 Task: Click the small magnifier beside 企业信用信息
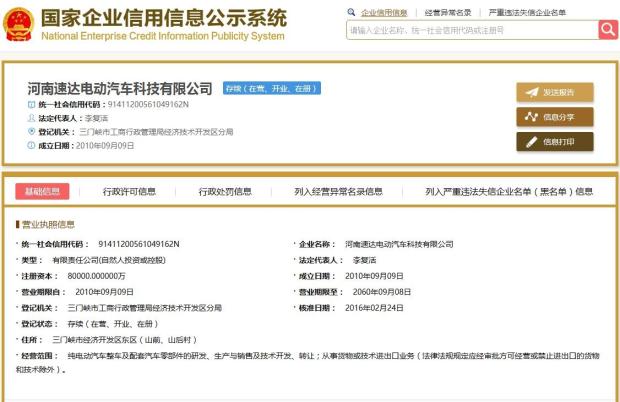point(351,12)
